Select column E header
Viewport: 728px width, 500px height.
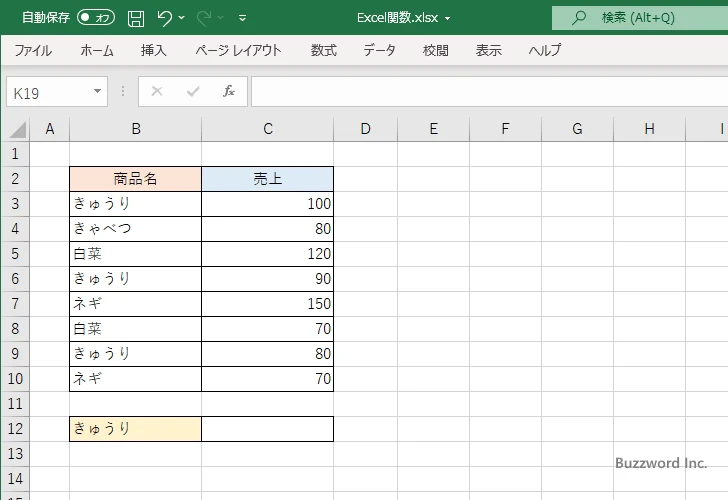(434, 129)
